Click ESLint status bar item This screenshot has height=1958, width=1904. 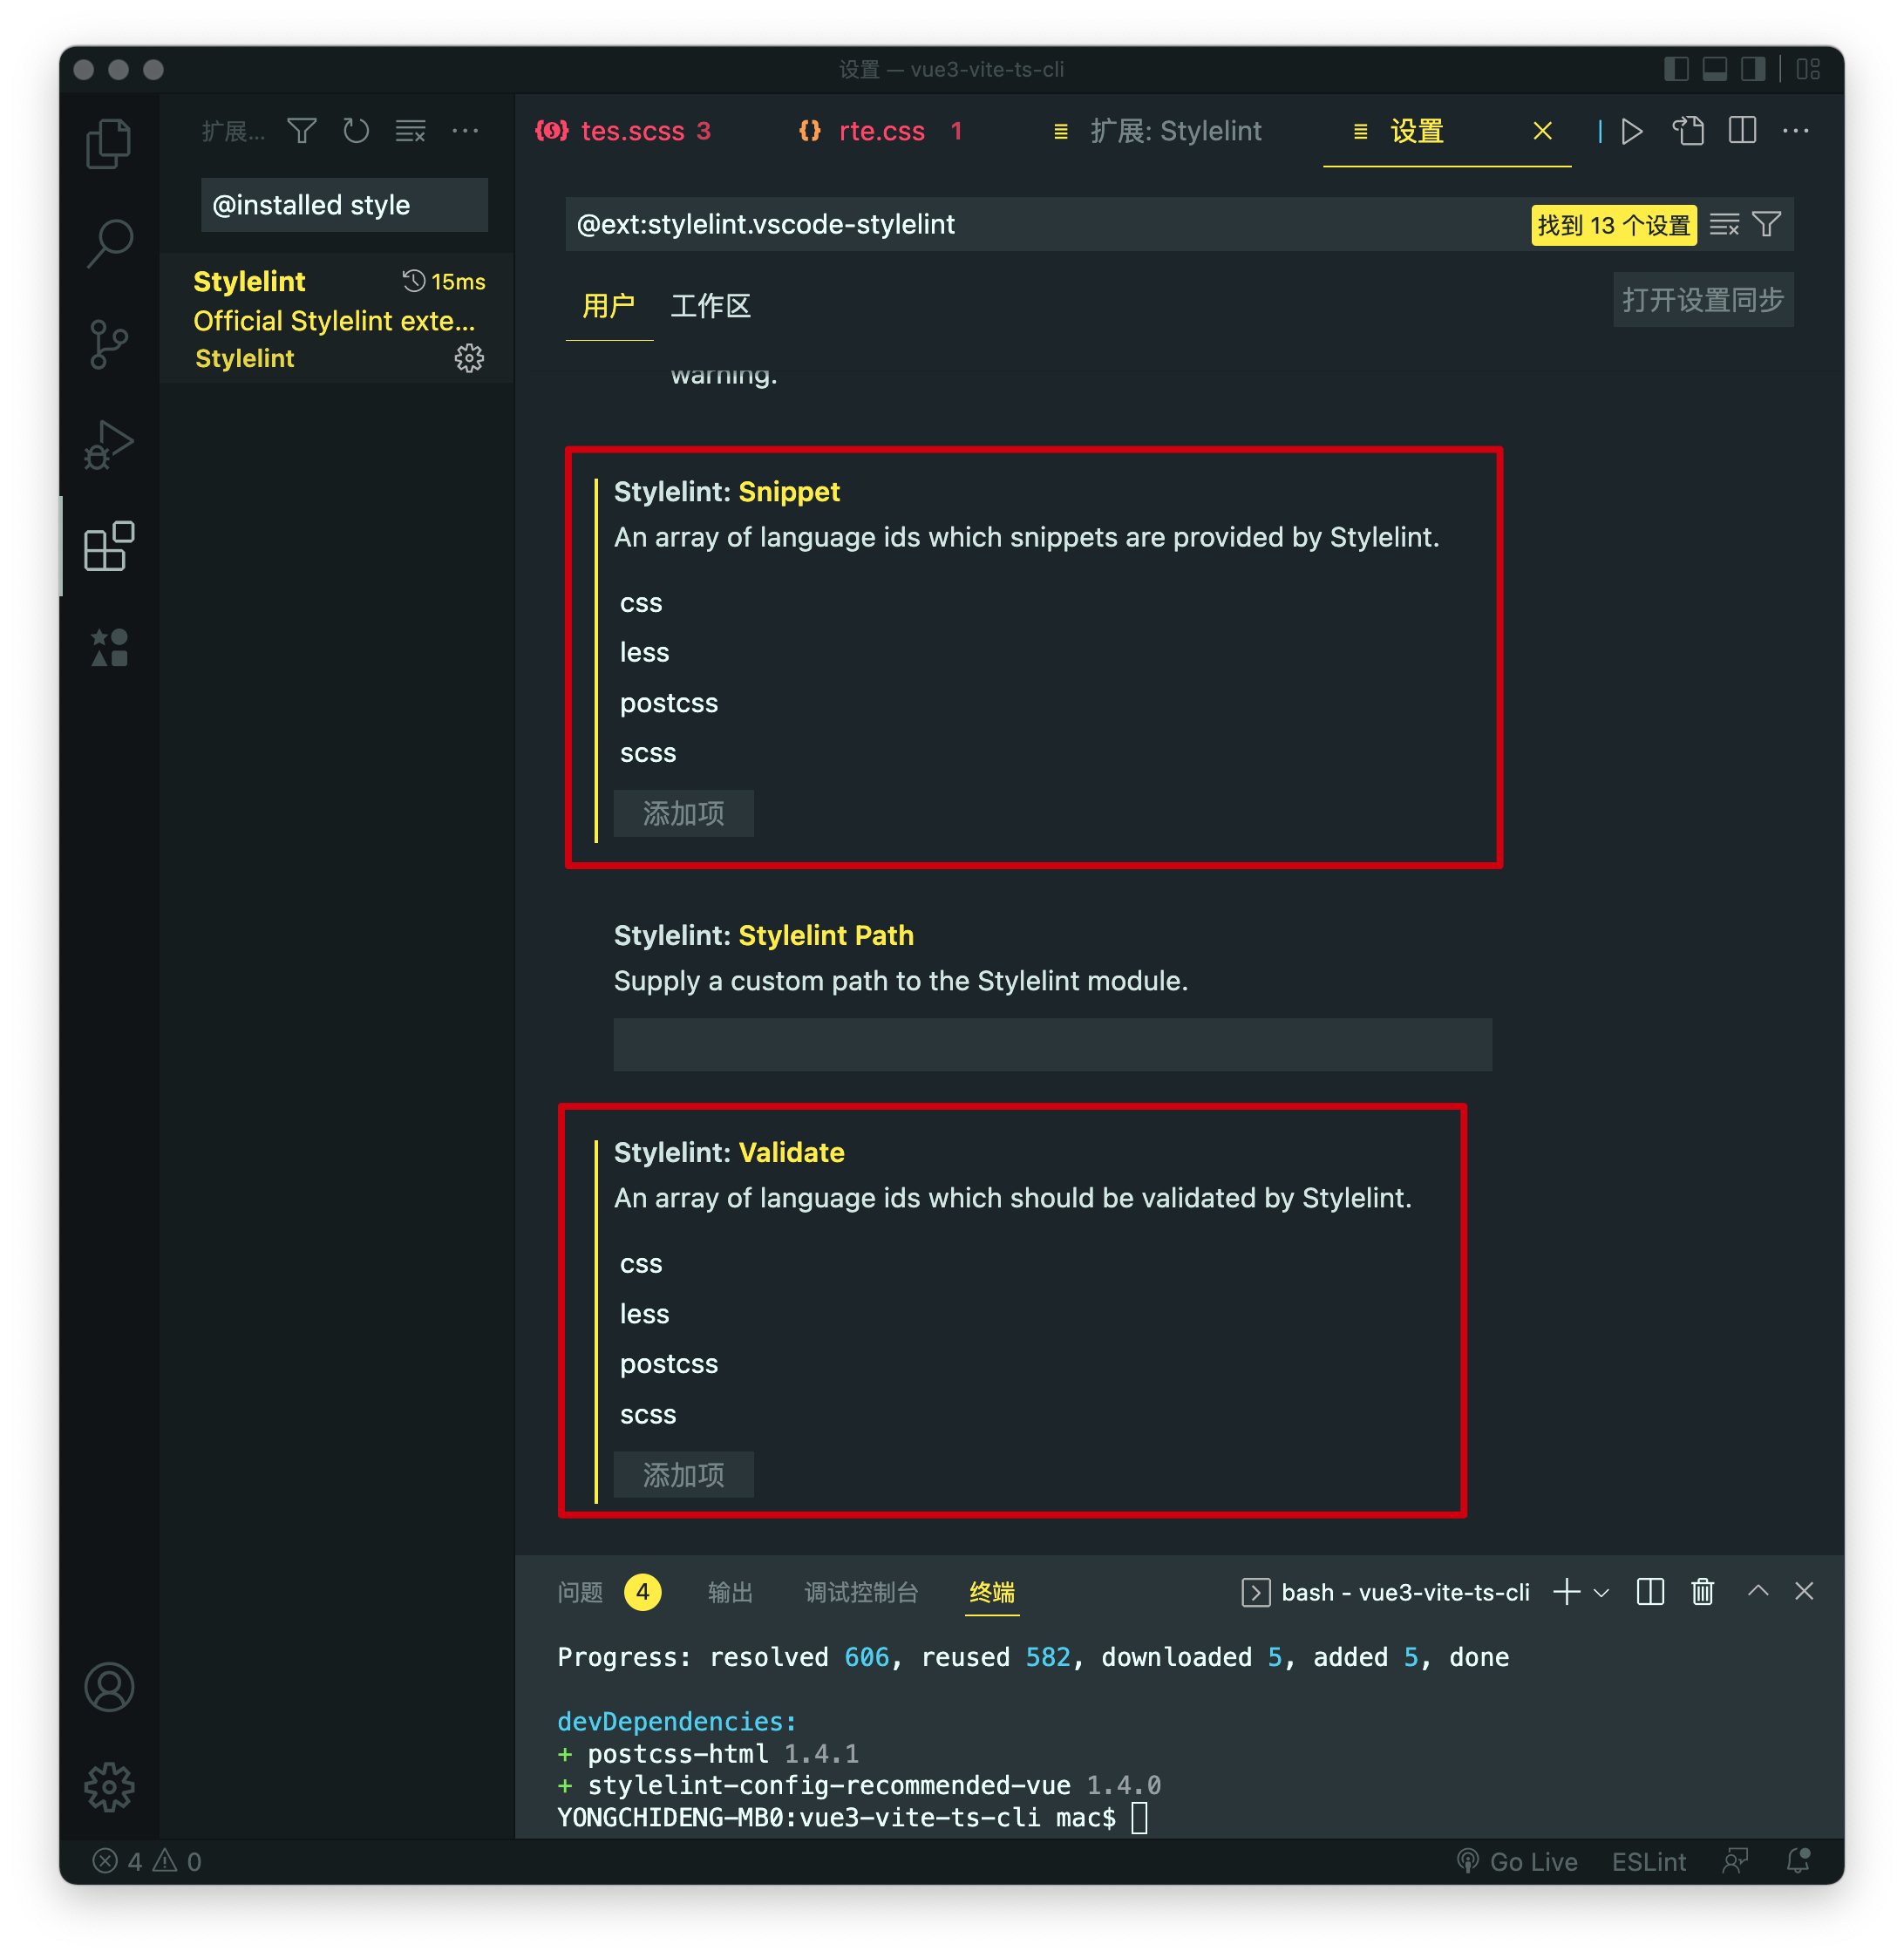coord(1648,1861)
